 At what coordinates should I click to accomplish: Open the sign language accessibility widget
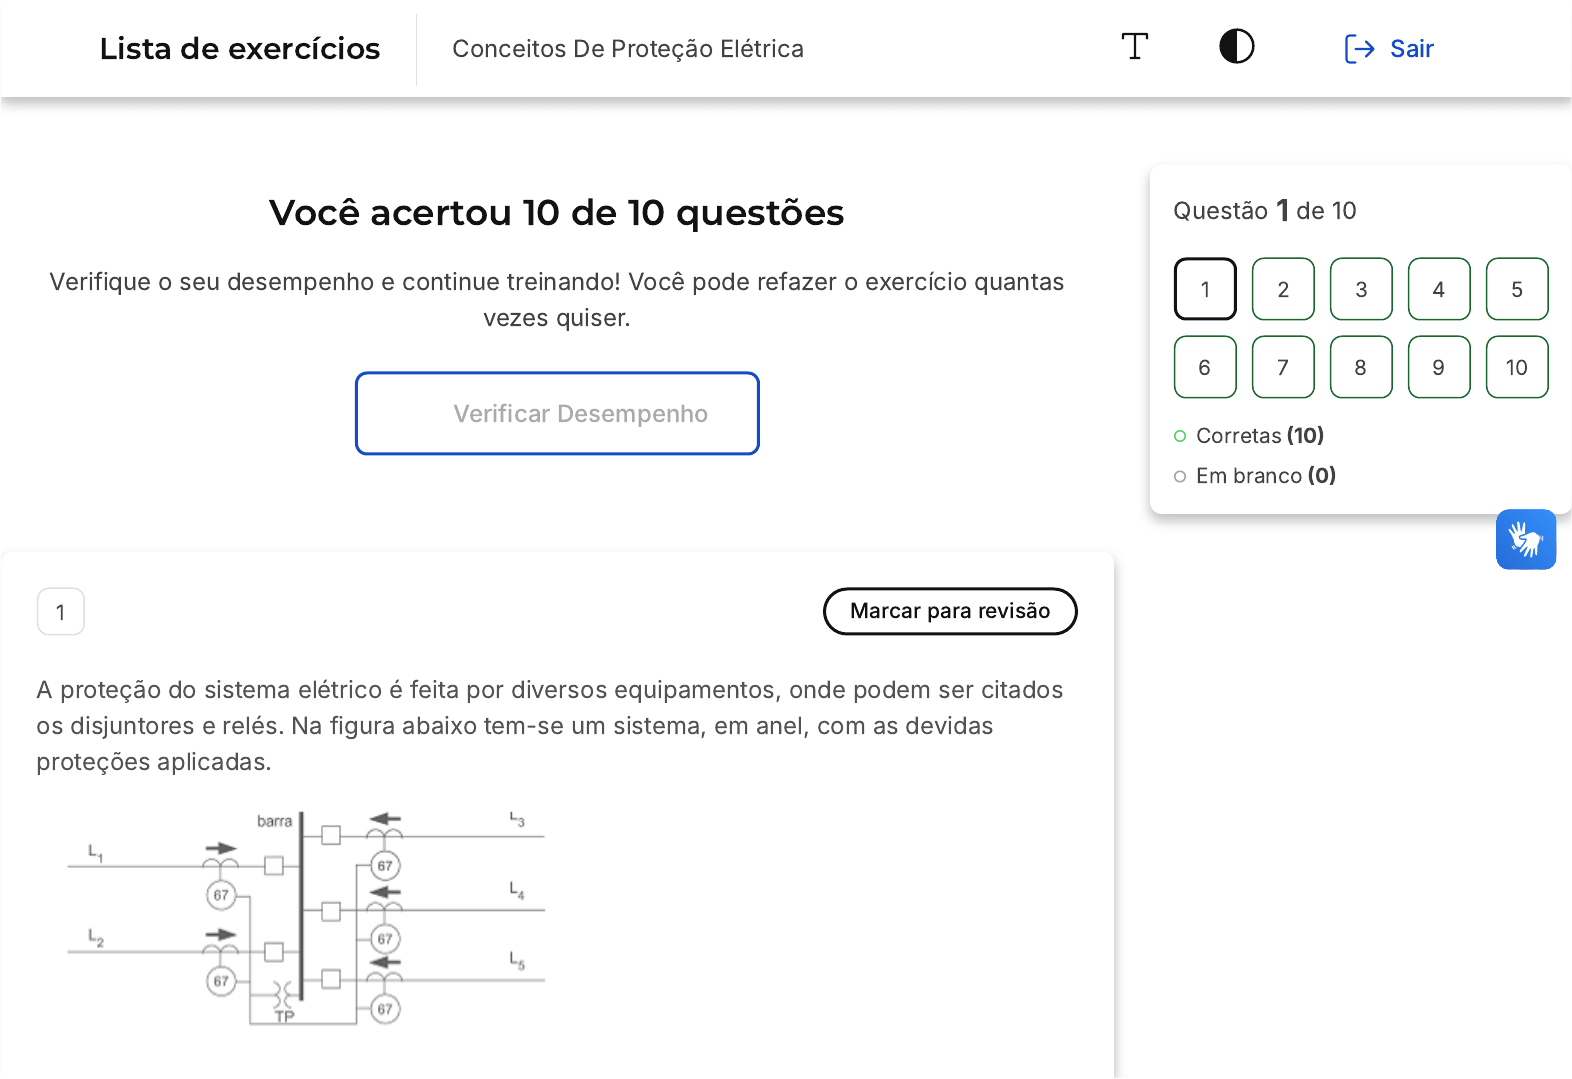click(x=1525, y=540)
